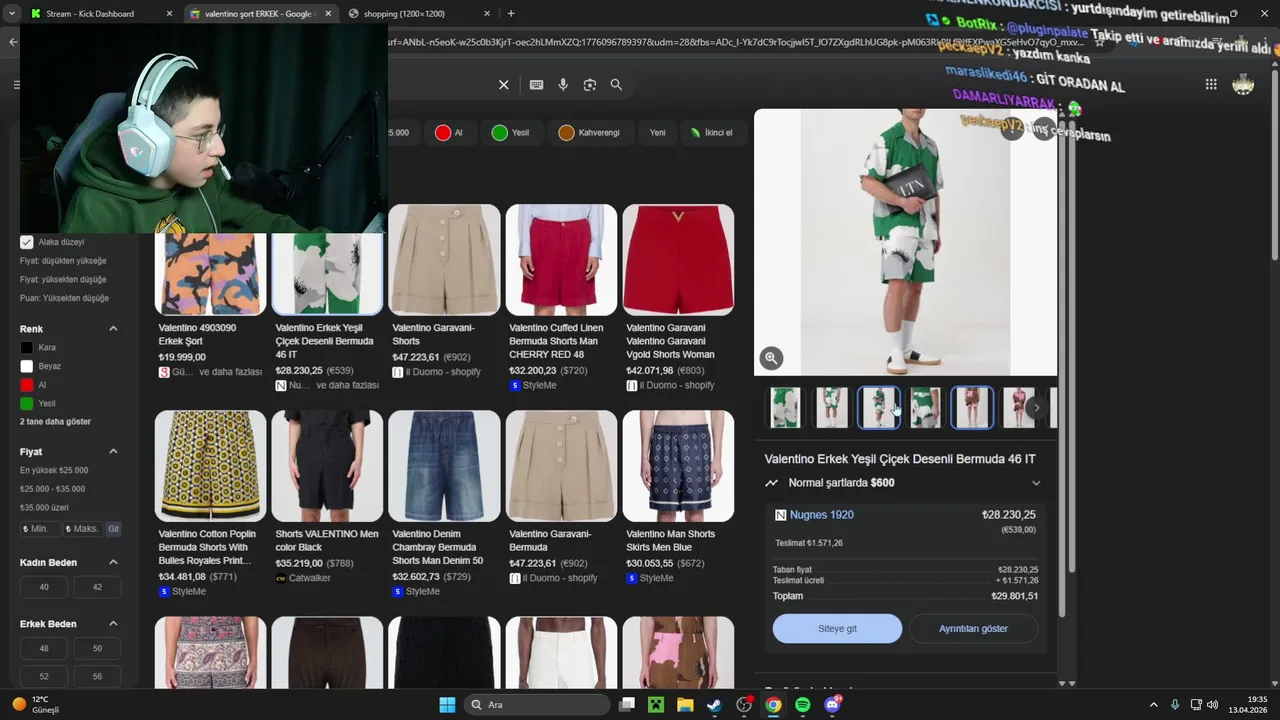
Task: Open a new browser tab
Action: pos(511,13)
